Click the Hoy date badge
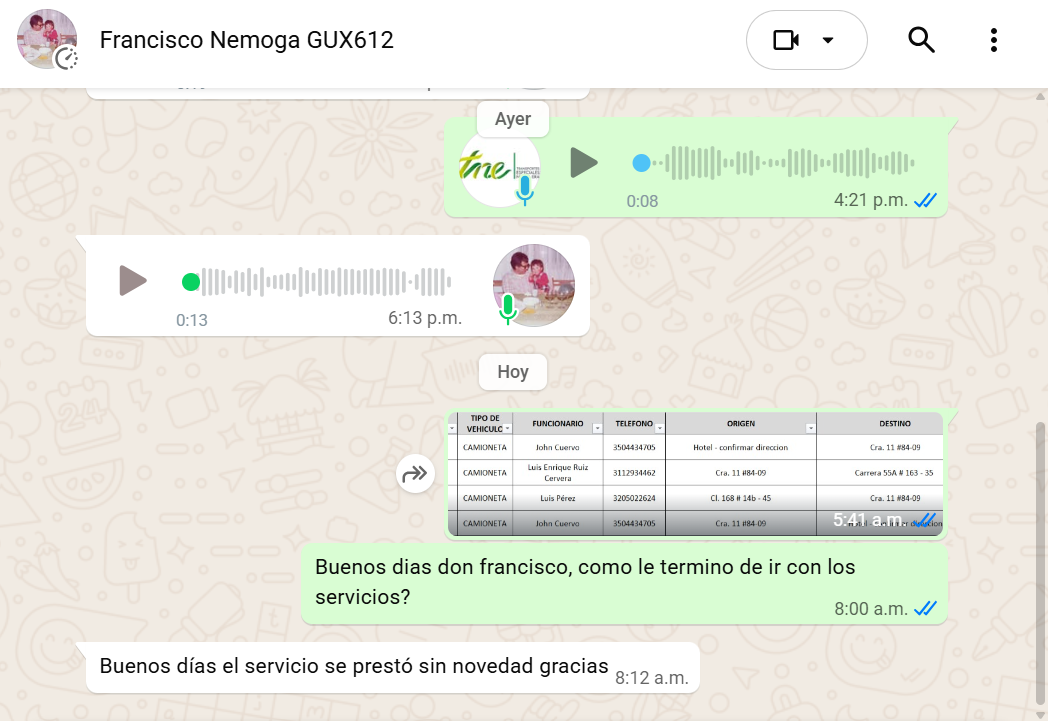The width and height of the screenshot is (1048, 721). (513, 372)
